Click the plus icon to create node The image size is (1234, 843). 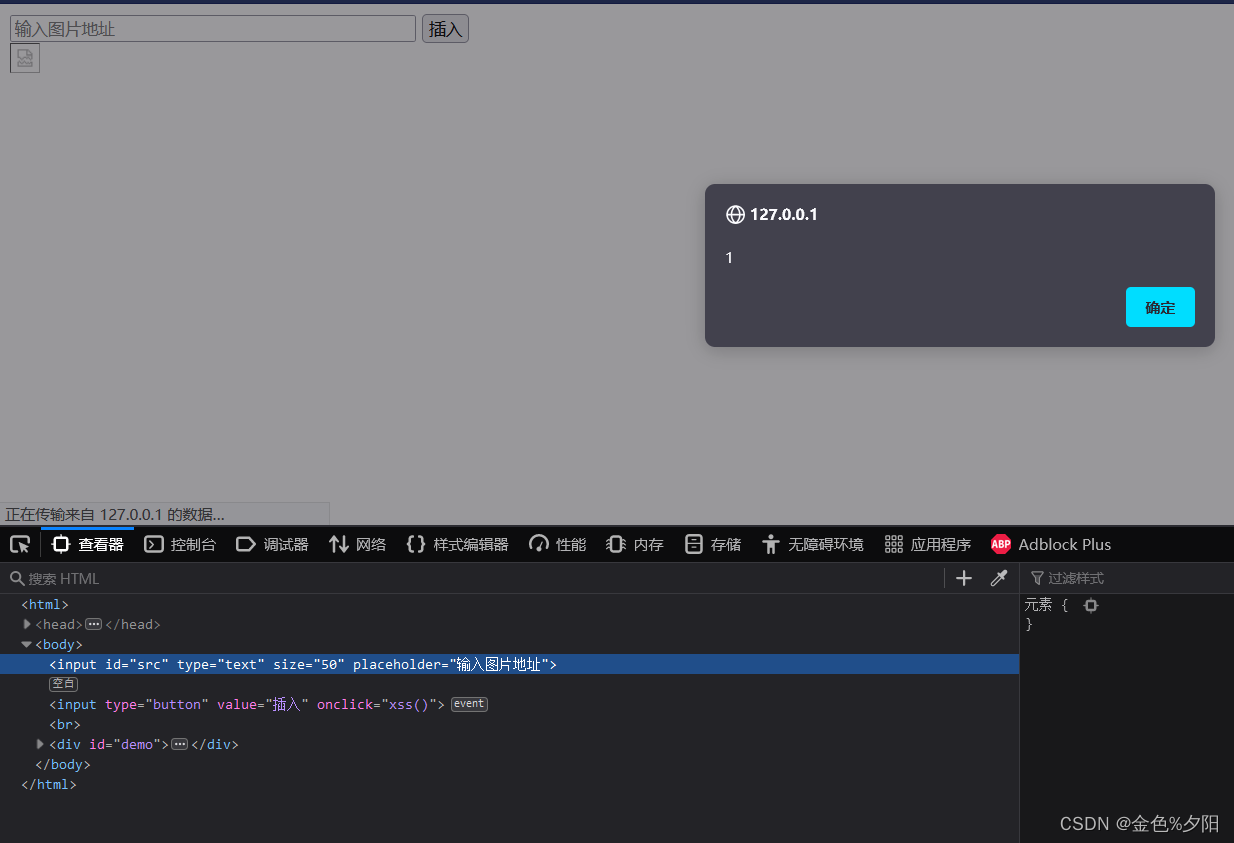point(964,578)
